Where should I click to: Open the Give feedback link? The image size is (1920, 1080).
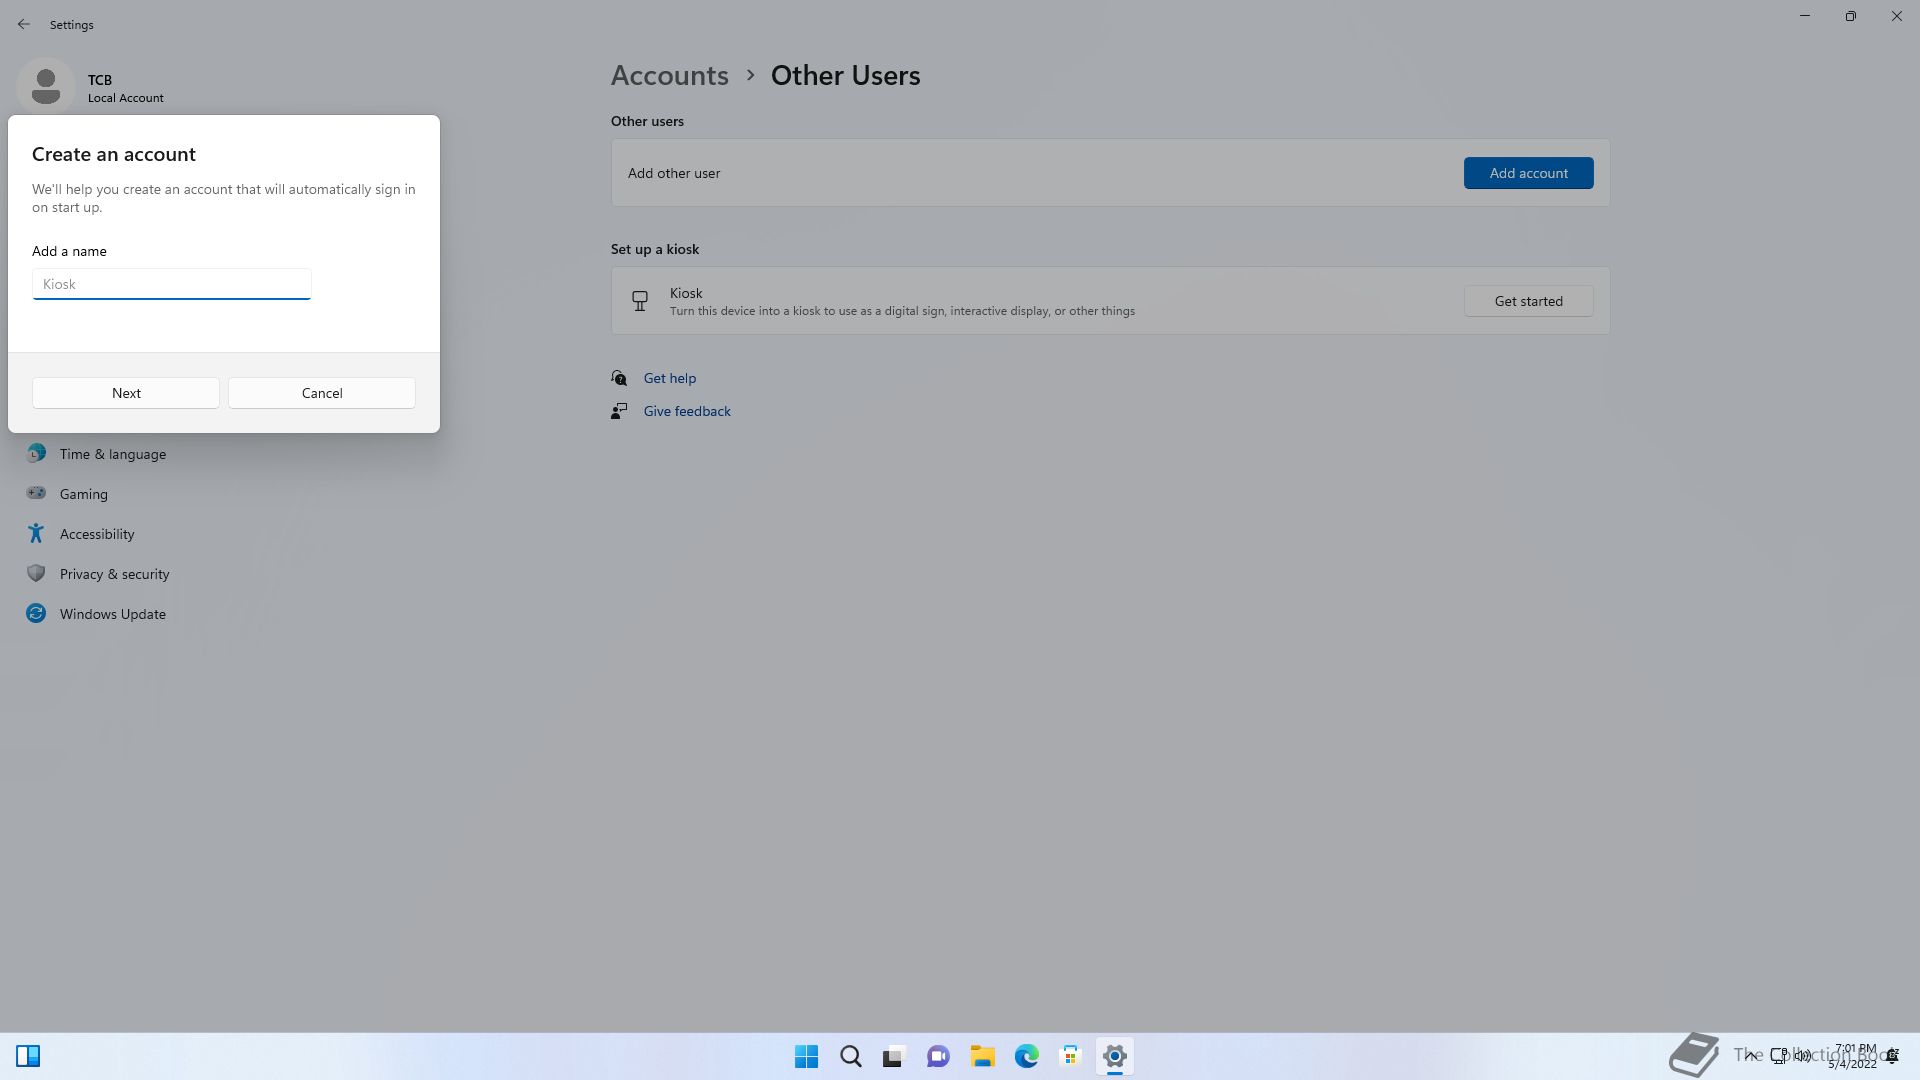[x=687, y=411]
